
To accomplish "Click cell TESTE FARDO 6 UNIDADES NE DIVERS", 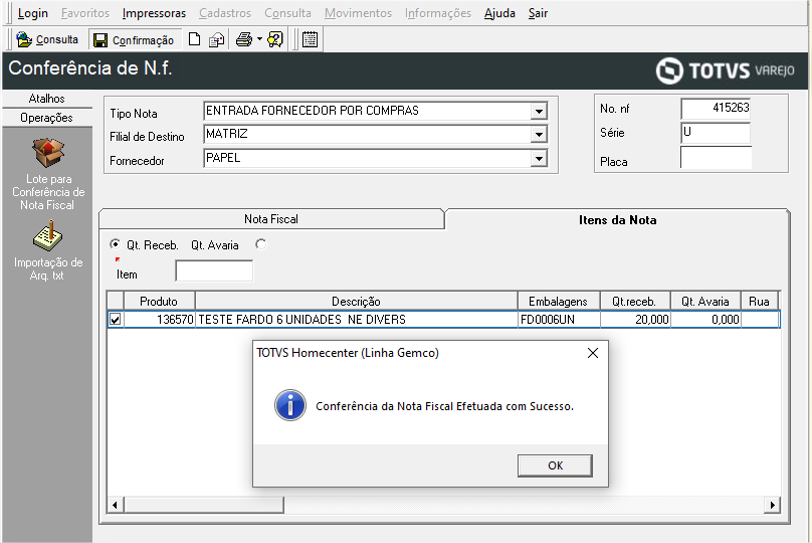I will [356, 319].
